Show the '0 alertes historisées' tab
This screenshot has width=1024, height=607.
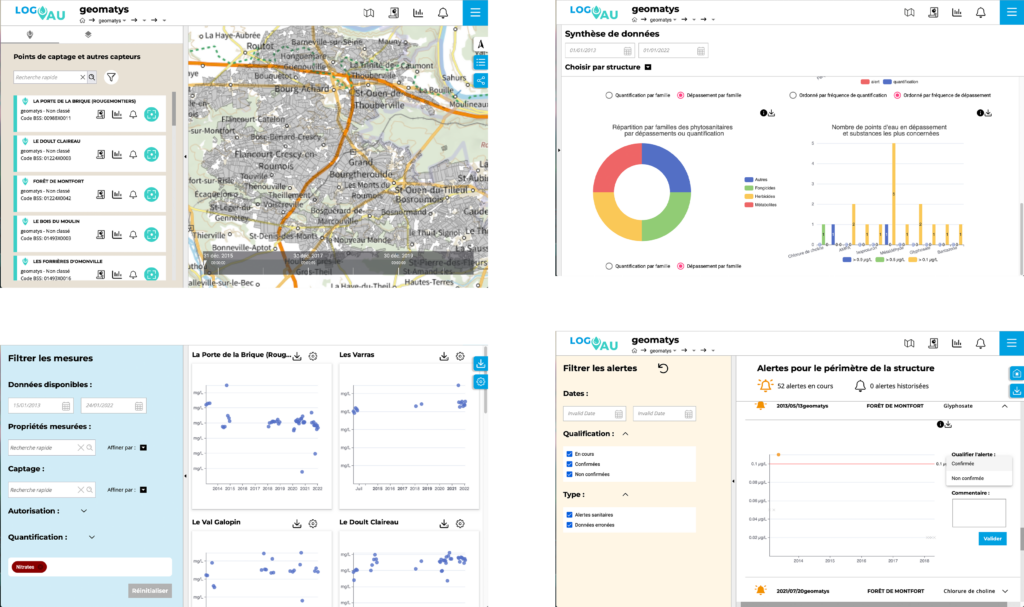tap(891, 386)
